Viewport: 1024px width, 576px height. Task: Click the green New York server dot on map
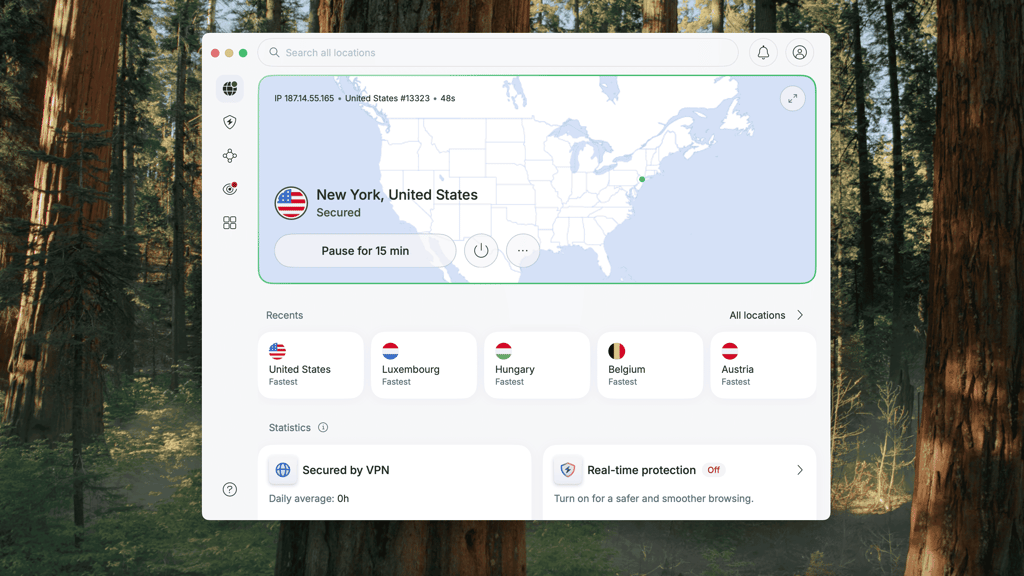pyautogui.click(x=642, y=179)
